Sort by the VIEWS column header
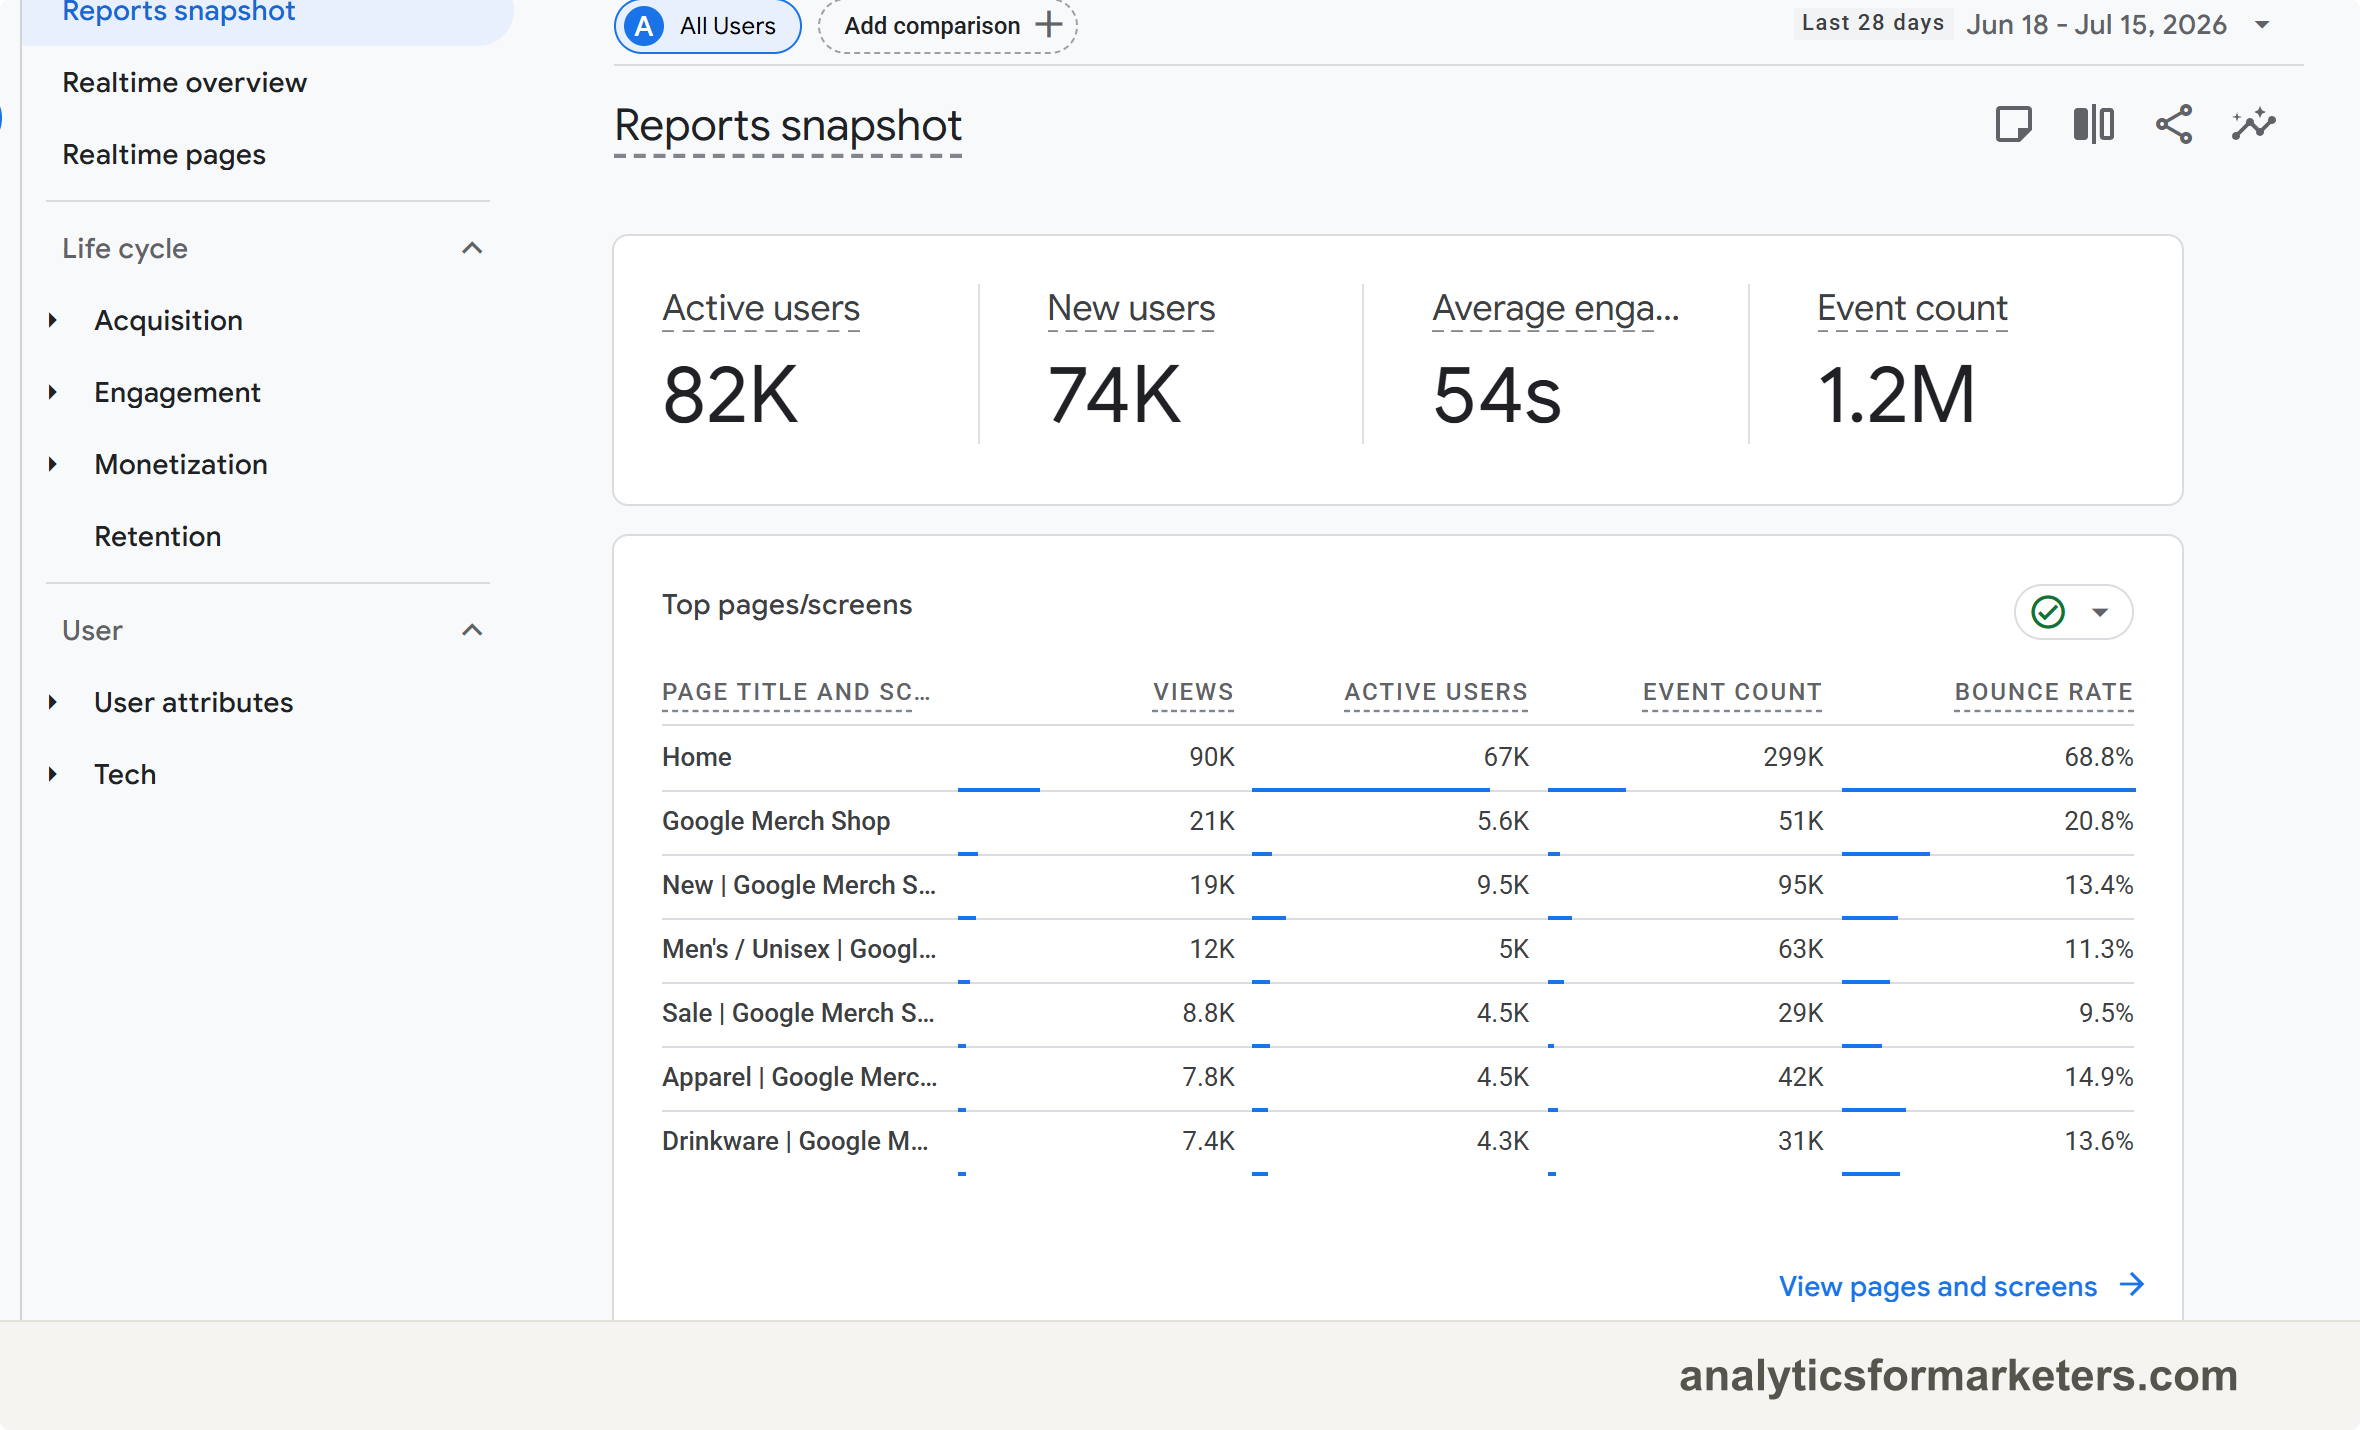 pyautogui.click(x=1193, y=692)
